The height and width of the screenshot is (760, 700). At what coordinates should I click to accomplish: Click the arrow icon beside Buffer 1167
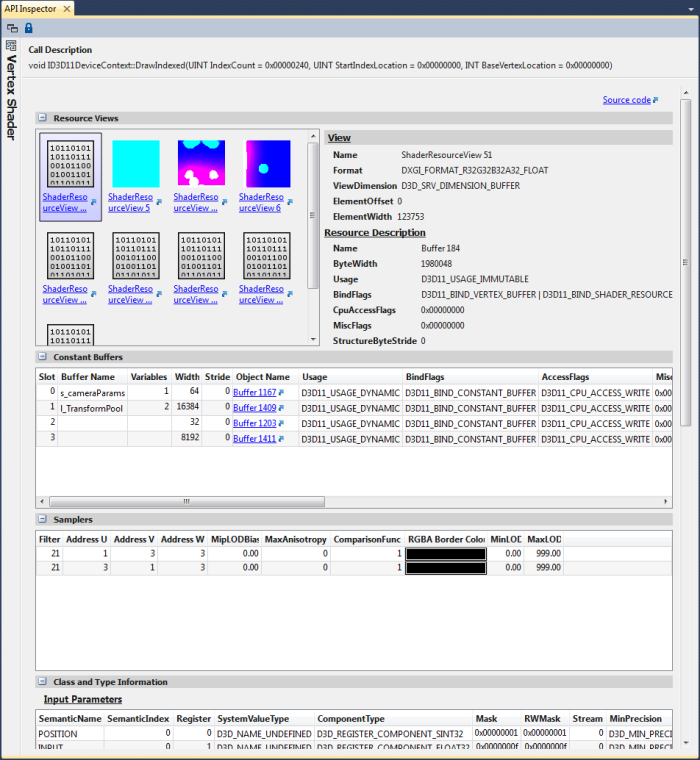pos(283,393)
